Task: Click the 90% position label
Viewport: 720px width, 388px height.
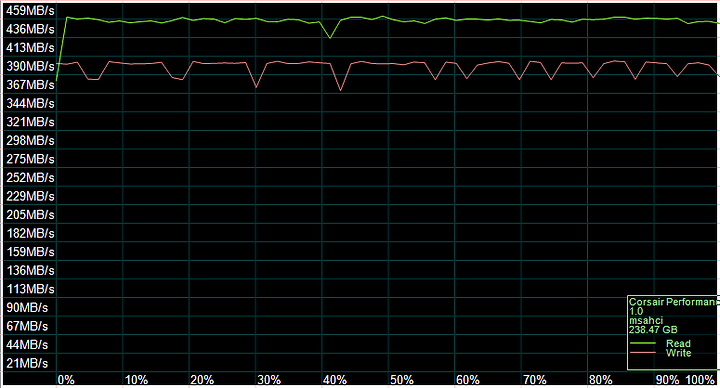Action: click(x=667, y=380)
